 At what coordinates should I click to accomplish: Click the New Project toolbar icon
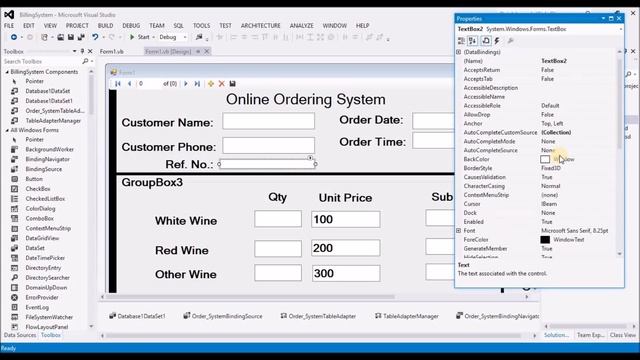pos(44,37)
